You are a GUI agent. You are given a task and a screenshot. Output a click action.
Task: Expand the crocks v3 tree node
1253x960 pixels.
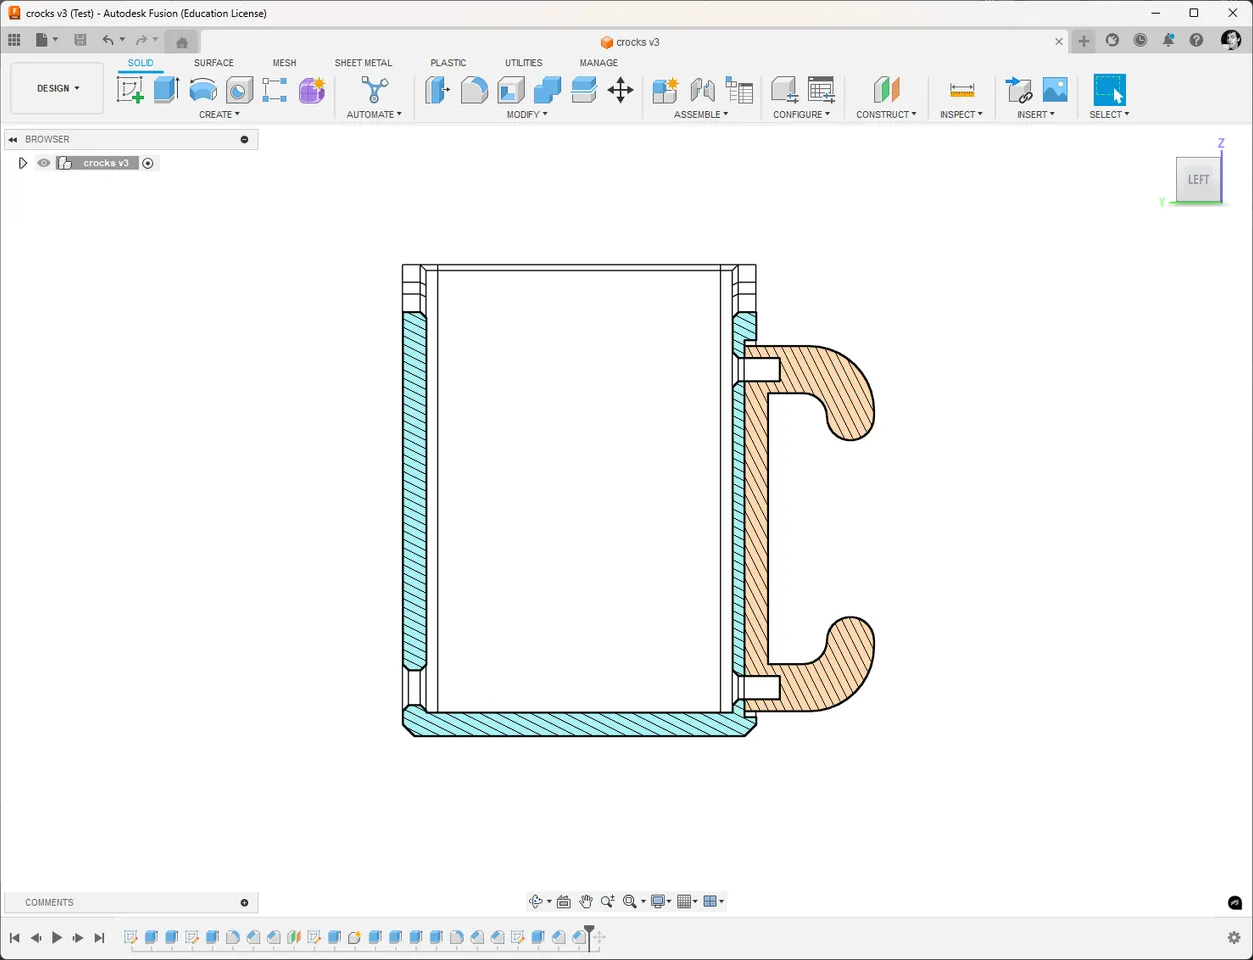pyautogui.click(x=22, y=163)
